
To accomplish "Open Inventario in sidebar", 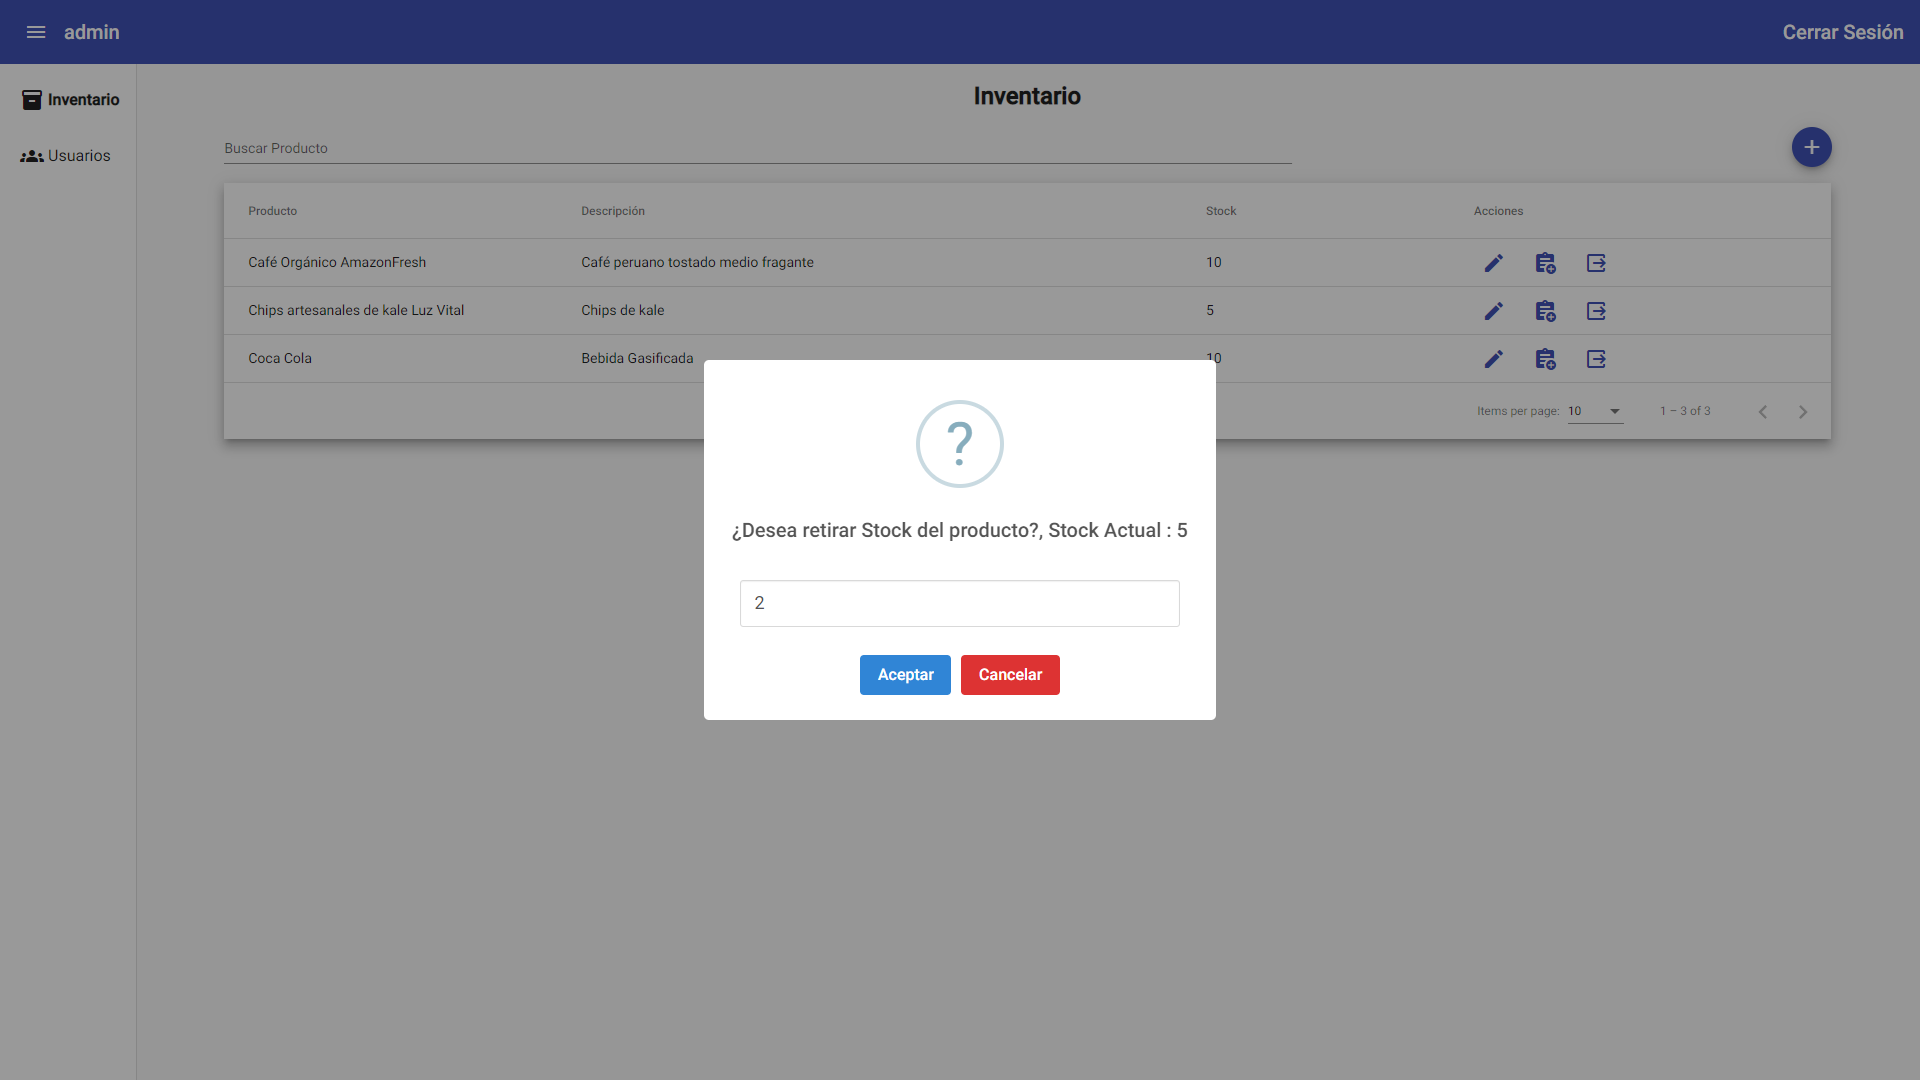I will pyautogui.click(x=70, y=100).
